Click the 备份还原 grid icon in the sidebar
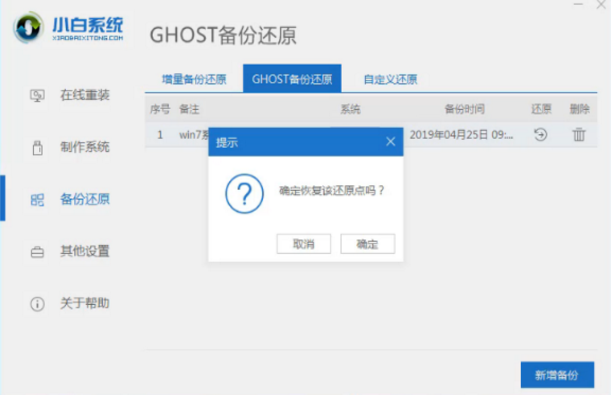 [37, 200]
